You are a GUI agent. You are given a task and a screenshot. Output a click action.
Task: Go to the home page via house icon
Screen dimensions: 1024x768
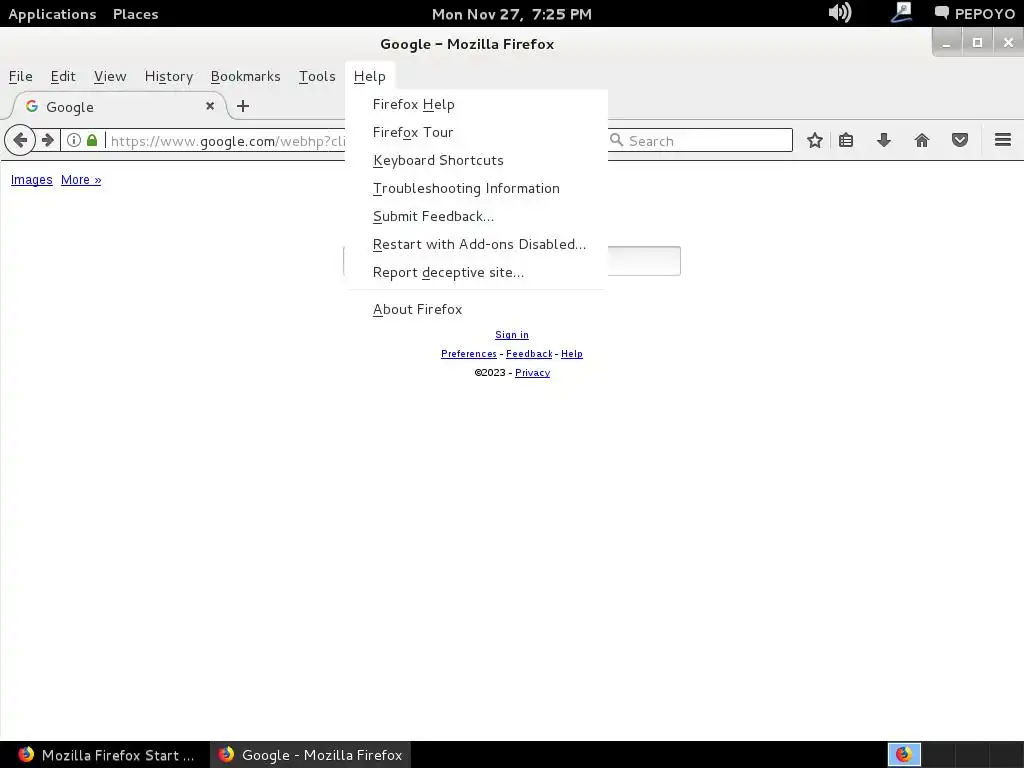click(921, 140)
